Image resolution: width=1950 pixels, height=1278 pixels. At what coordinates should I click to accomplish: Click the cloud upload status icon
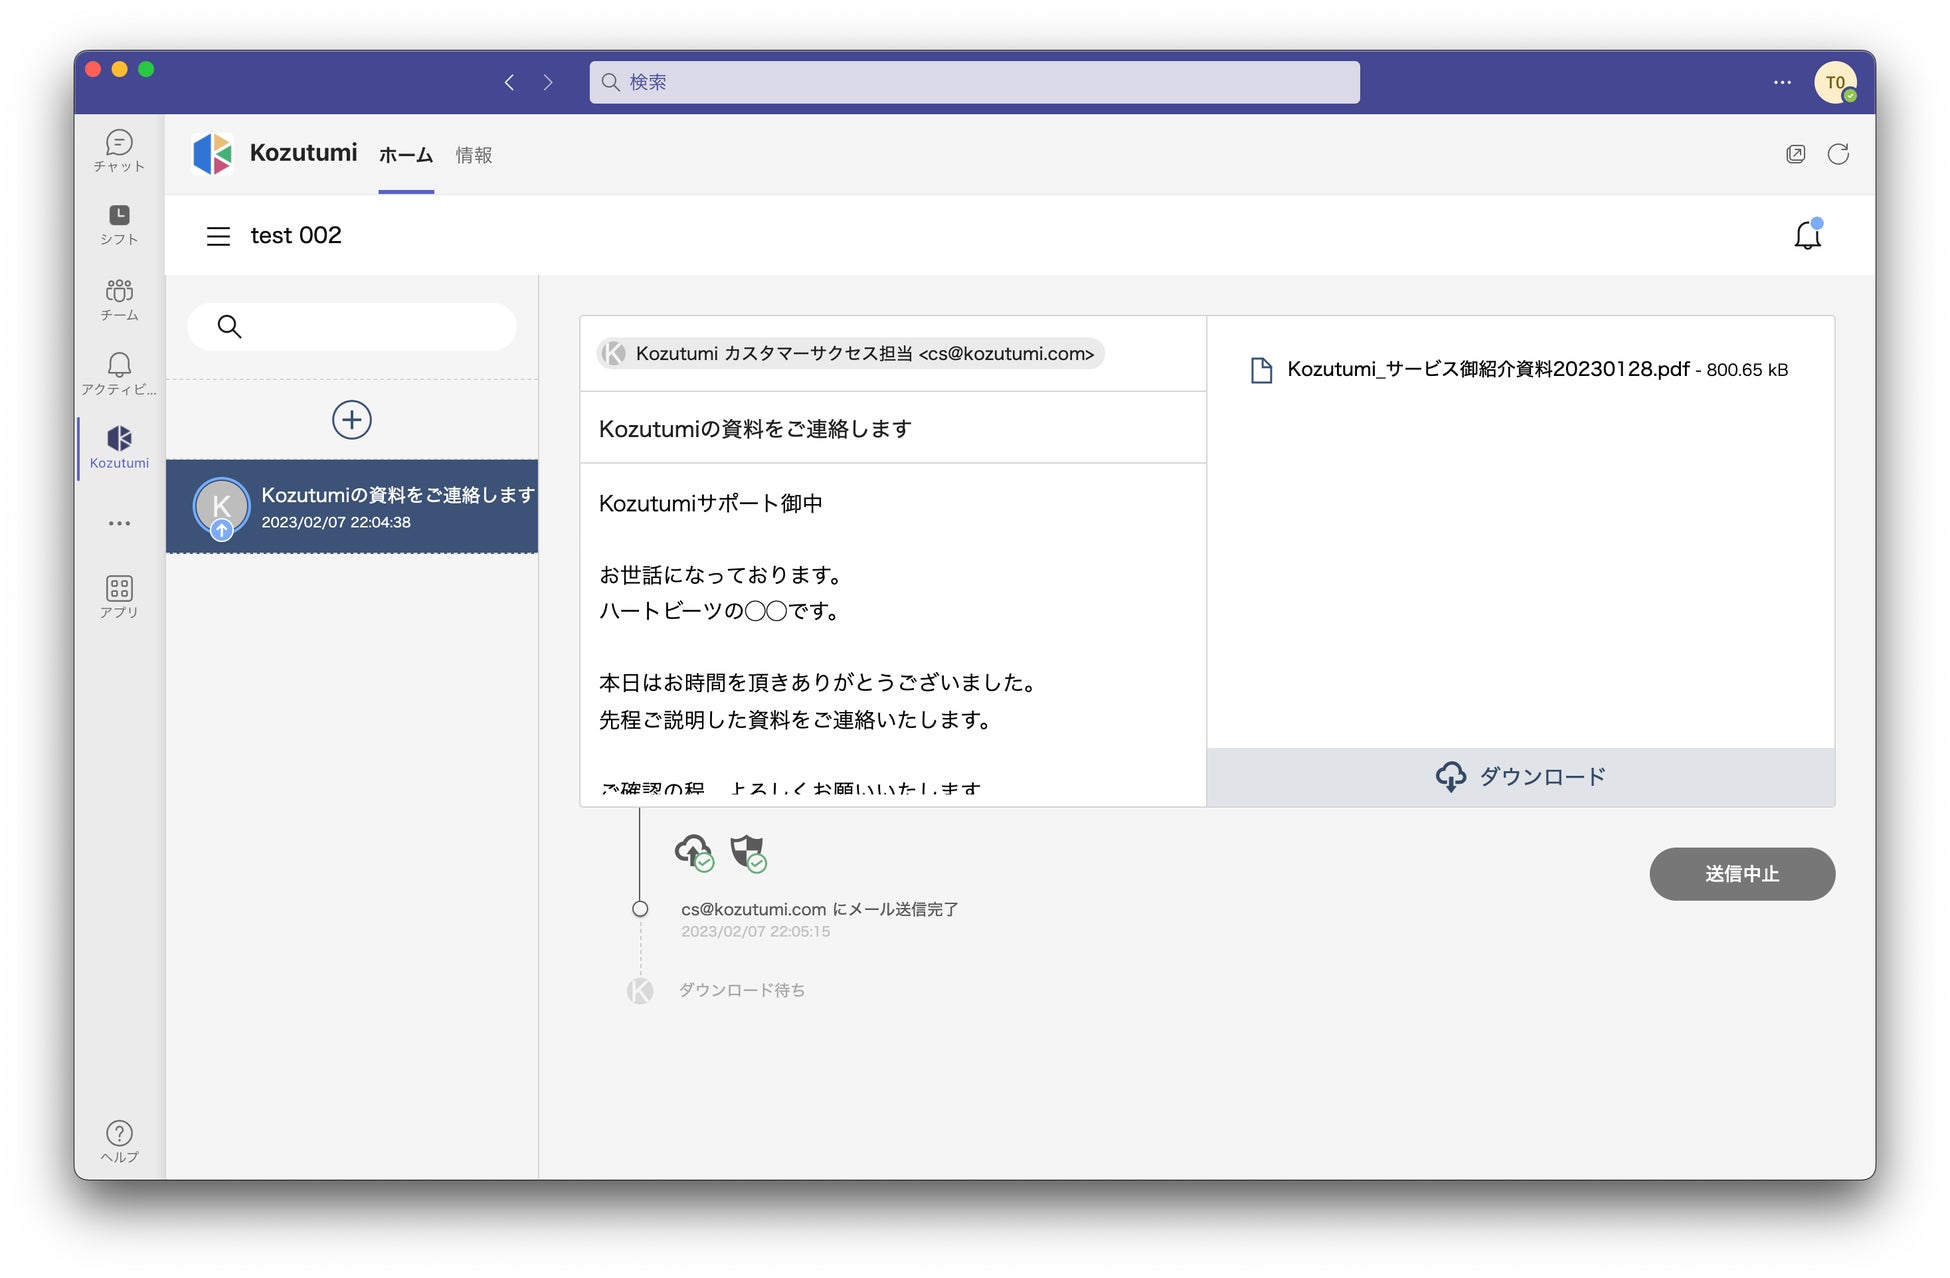tap(693, 852)
